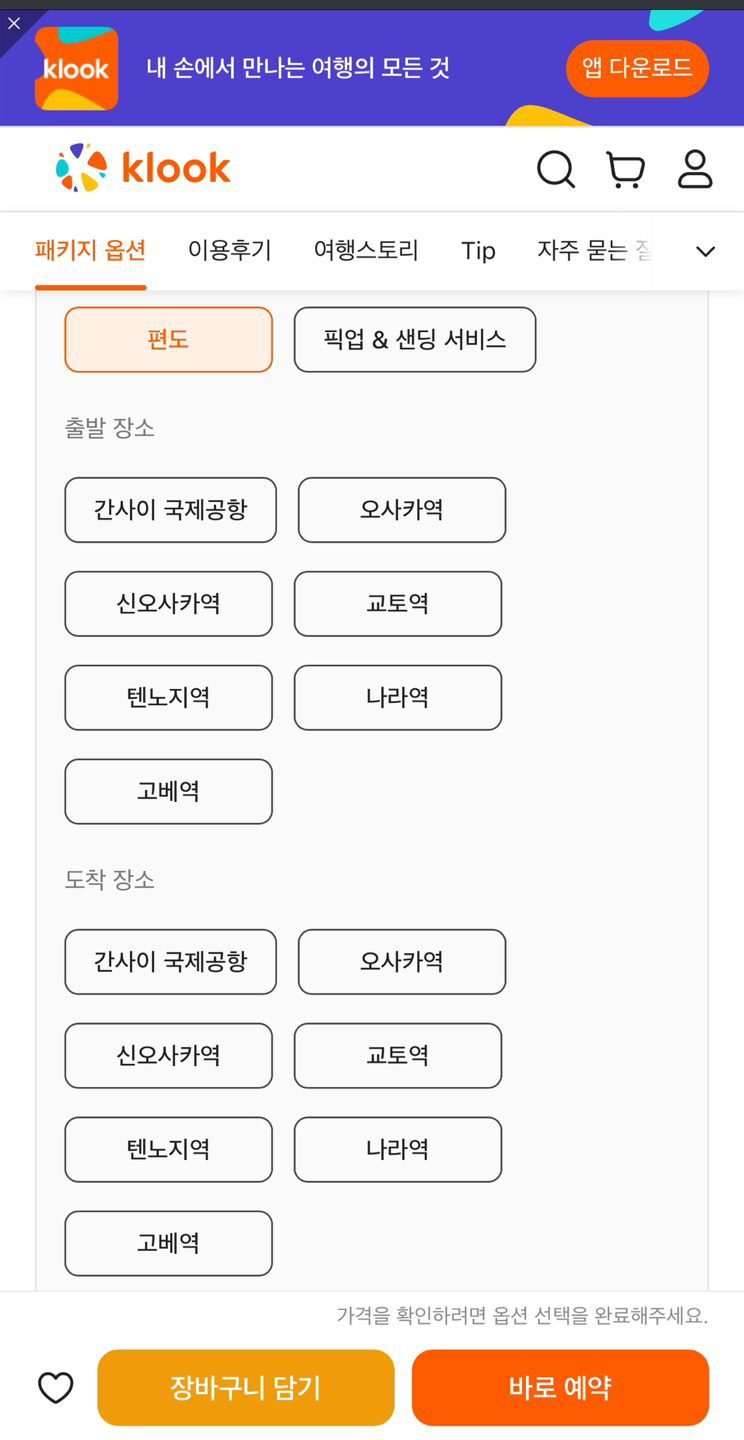
Task: Open the search magnifier icon
Action: (x=555, y=169)
